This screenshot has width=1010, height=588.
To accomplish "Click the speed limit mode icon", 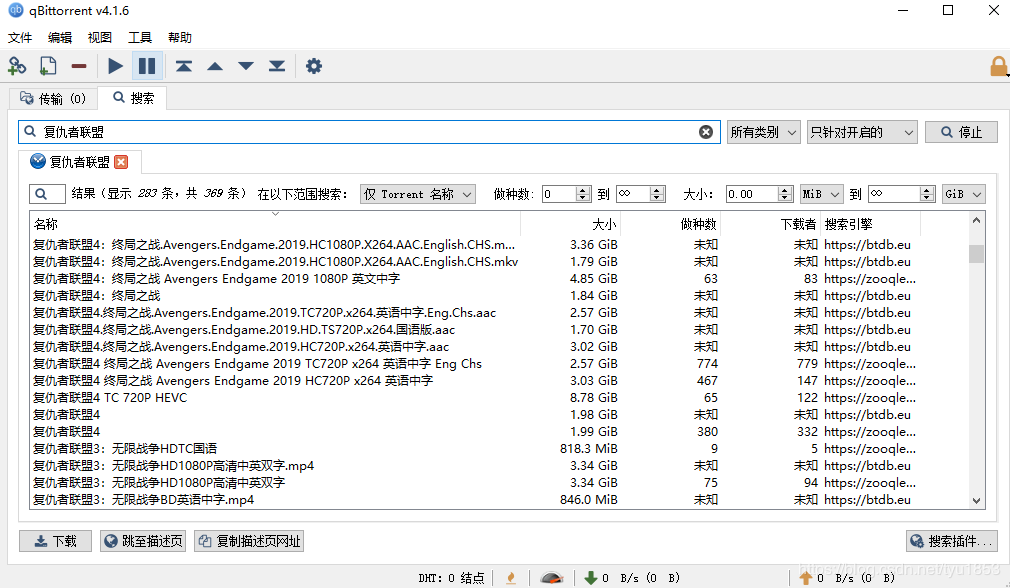I will (x=551, y=578).
